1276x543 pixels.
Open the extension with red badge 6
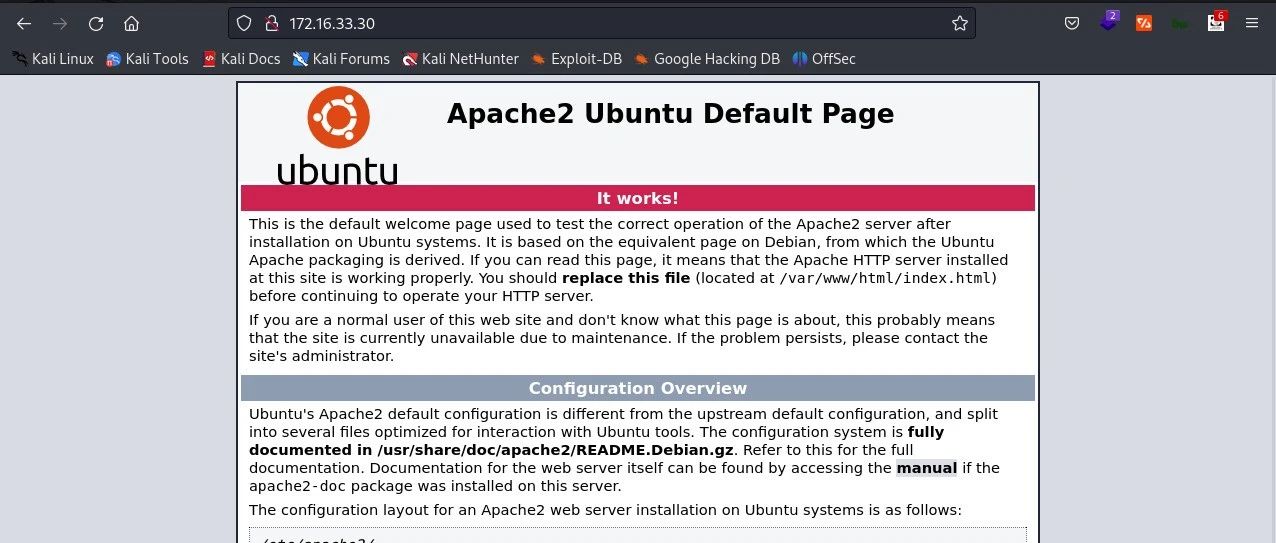click(1216, 21)
